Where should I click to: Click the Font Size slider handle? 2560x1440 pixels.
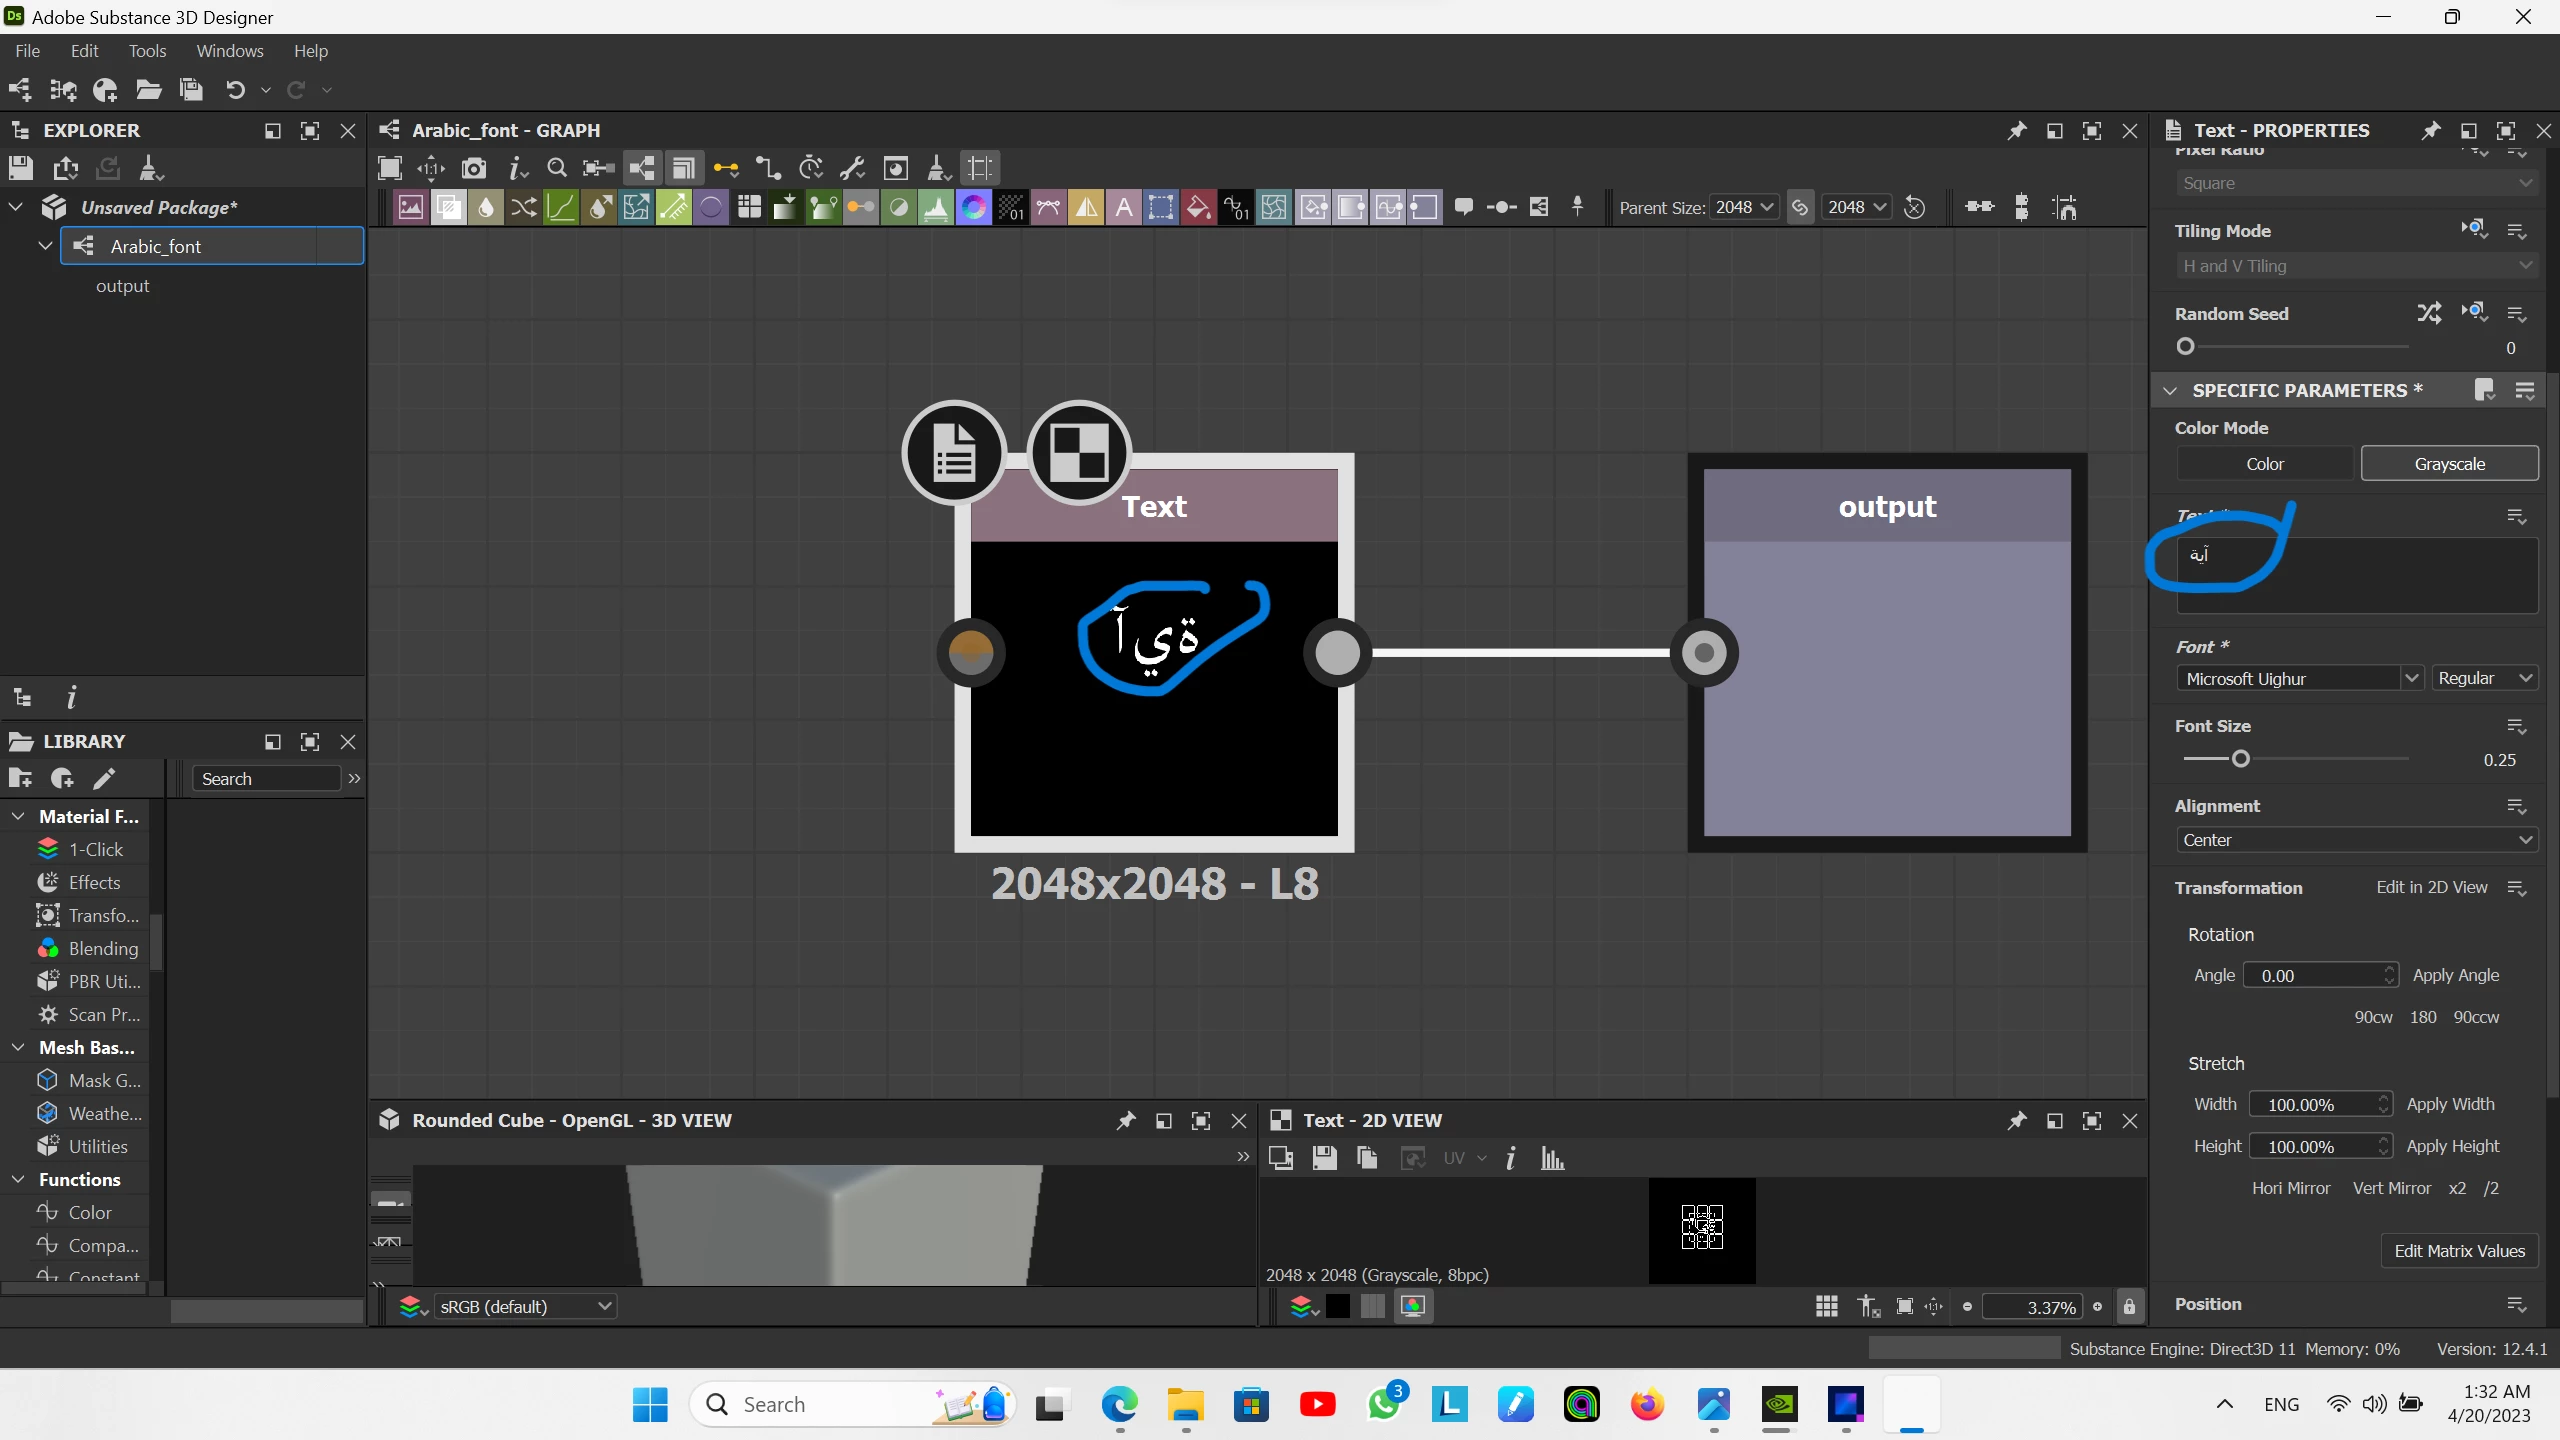2241,759
